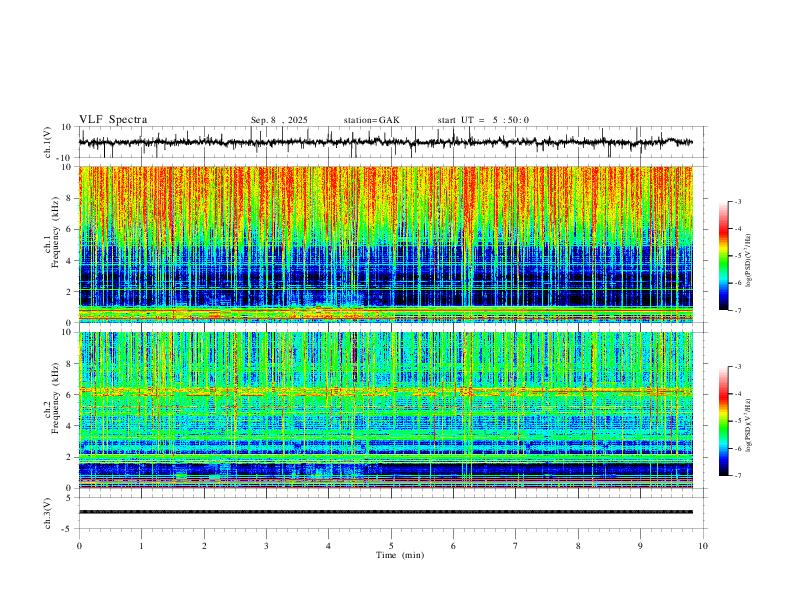Click the "Time (min)" axis label
The height and width of the screenshot is (612, 792).
point(400,555)
